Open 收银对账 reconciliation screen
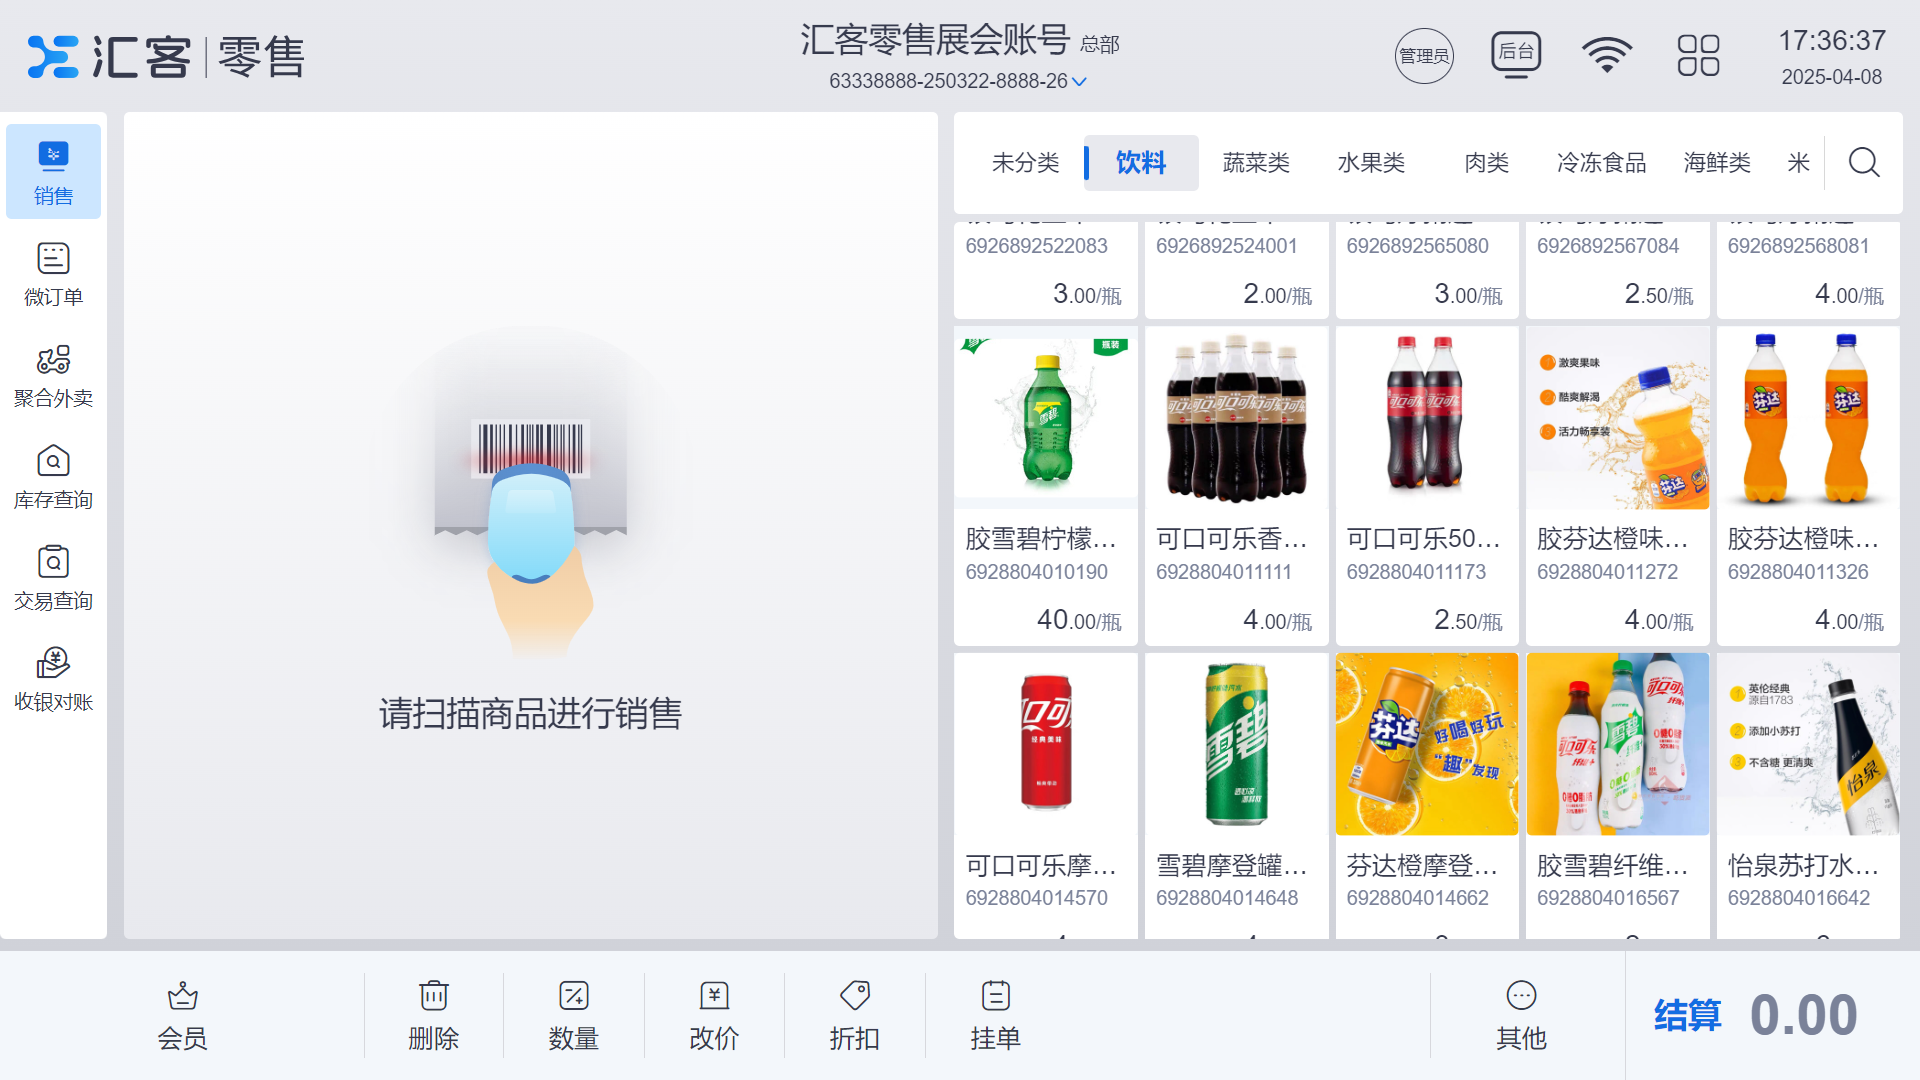 (53, 678)
